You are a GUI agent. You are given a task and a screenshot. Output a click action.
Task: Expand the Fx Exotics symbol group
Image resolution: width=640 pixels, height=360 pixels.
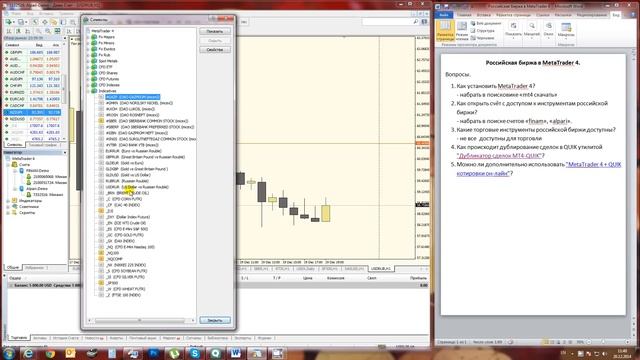pos(88,49)
